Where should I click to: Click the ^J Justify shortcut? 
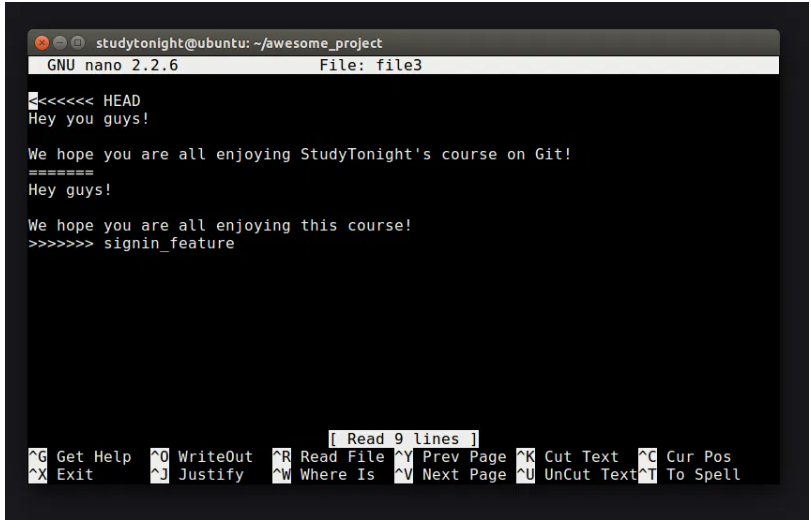197,475
